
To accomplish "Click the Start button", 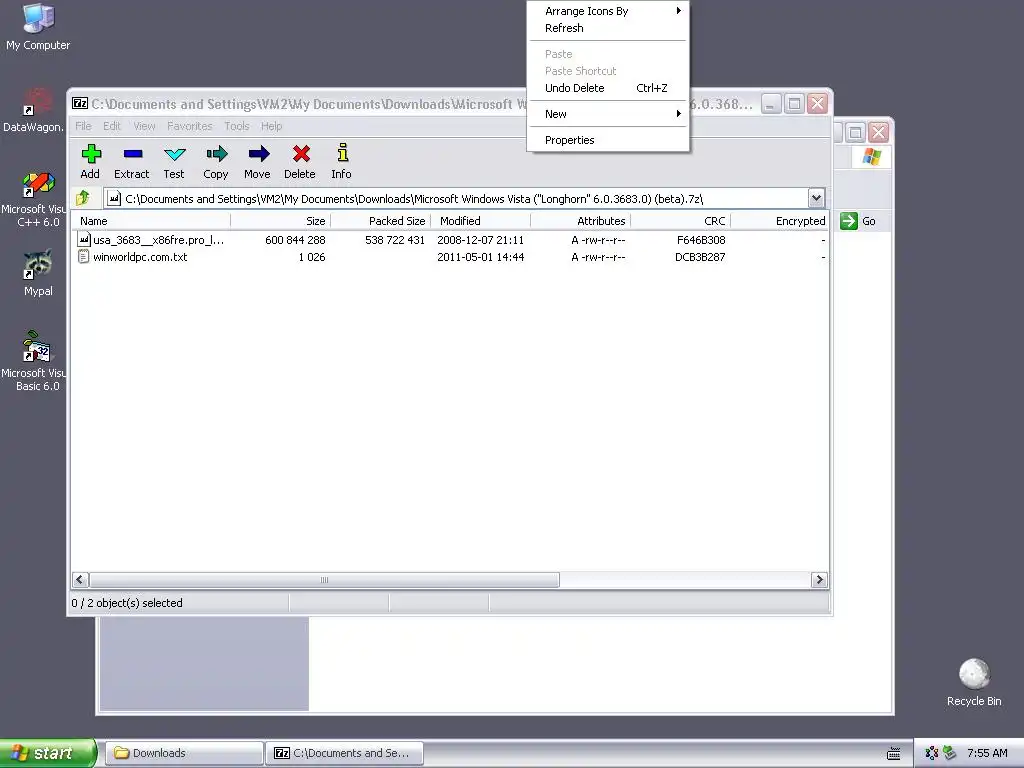I will 48,753.
